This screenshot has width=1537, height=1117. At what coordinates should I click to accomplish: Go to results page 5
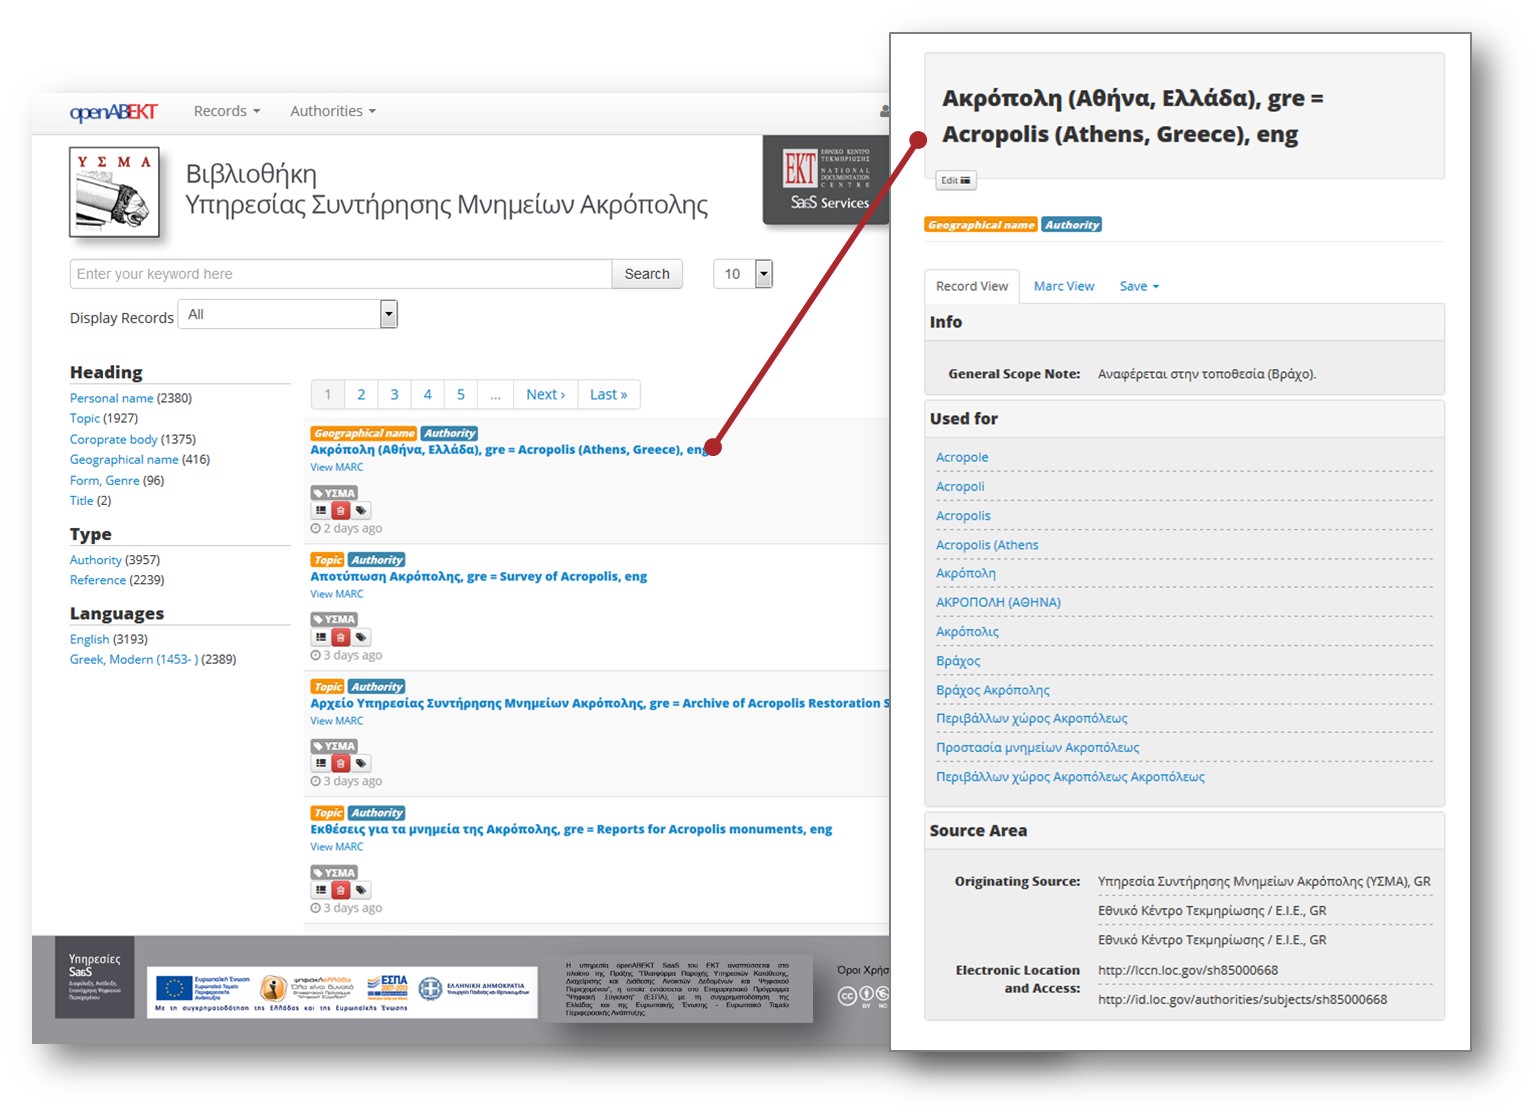461,394
